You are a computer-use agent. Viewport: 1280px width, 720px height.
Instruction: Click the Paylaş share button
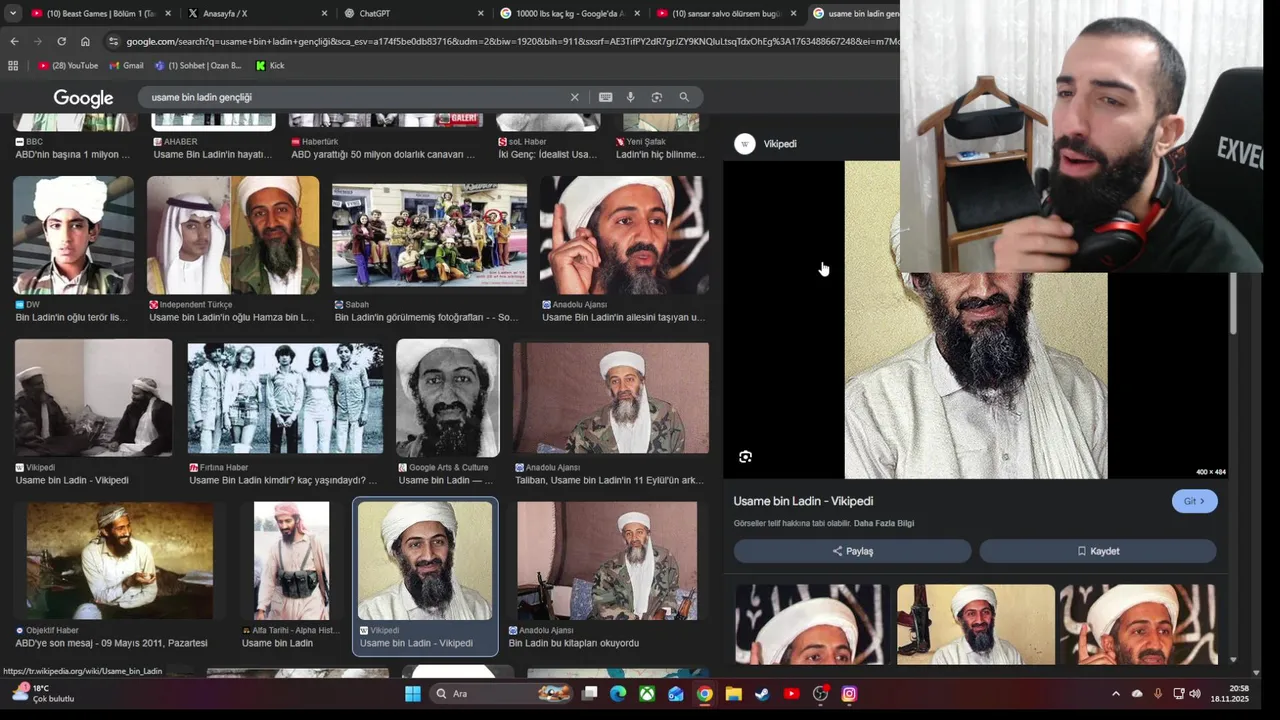(852, 551)
